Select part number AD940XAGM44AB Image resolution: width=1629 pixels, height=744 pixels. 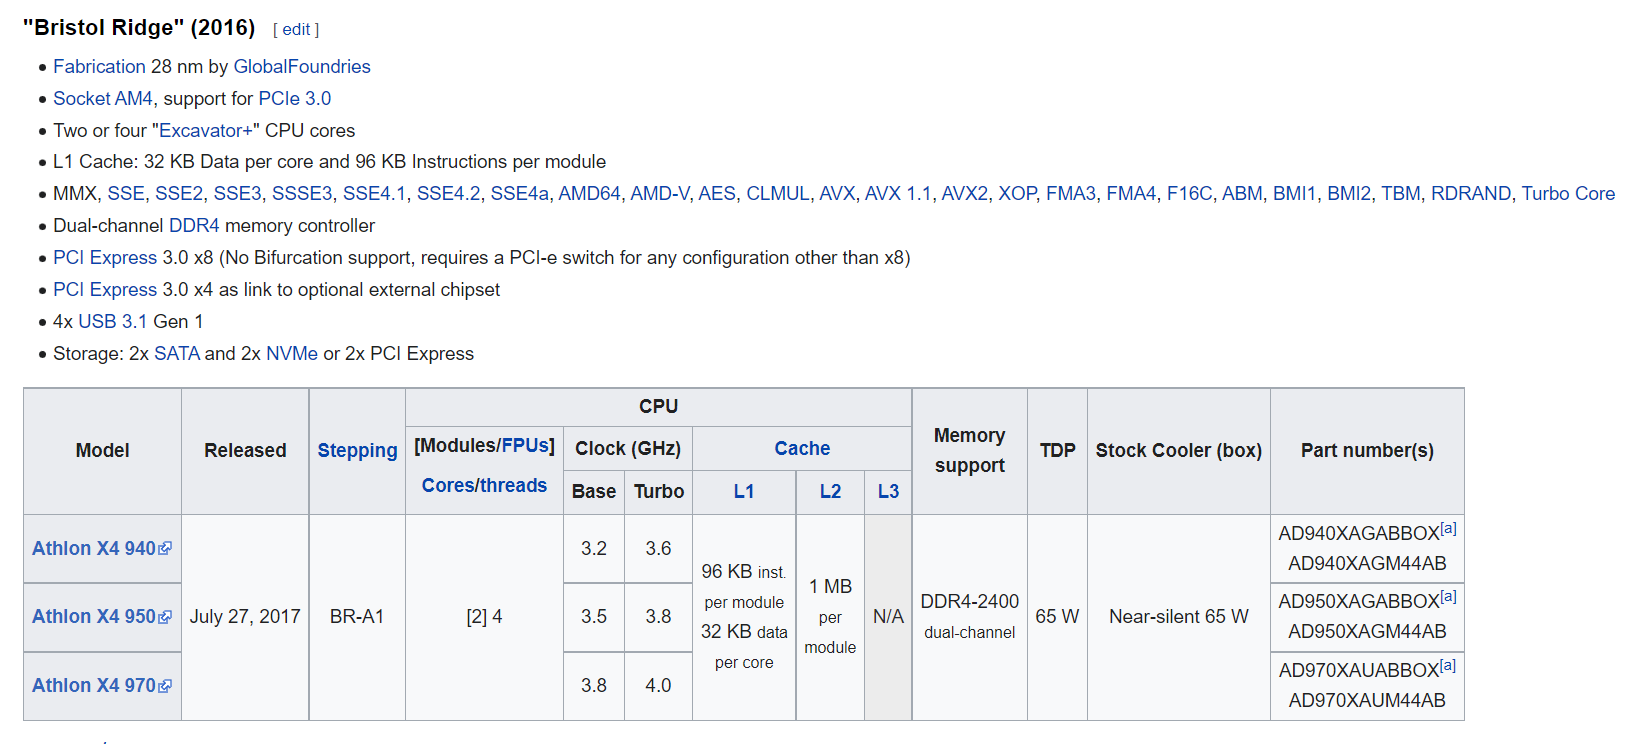[x=1367, y=563]
